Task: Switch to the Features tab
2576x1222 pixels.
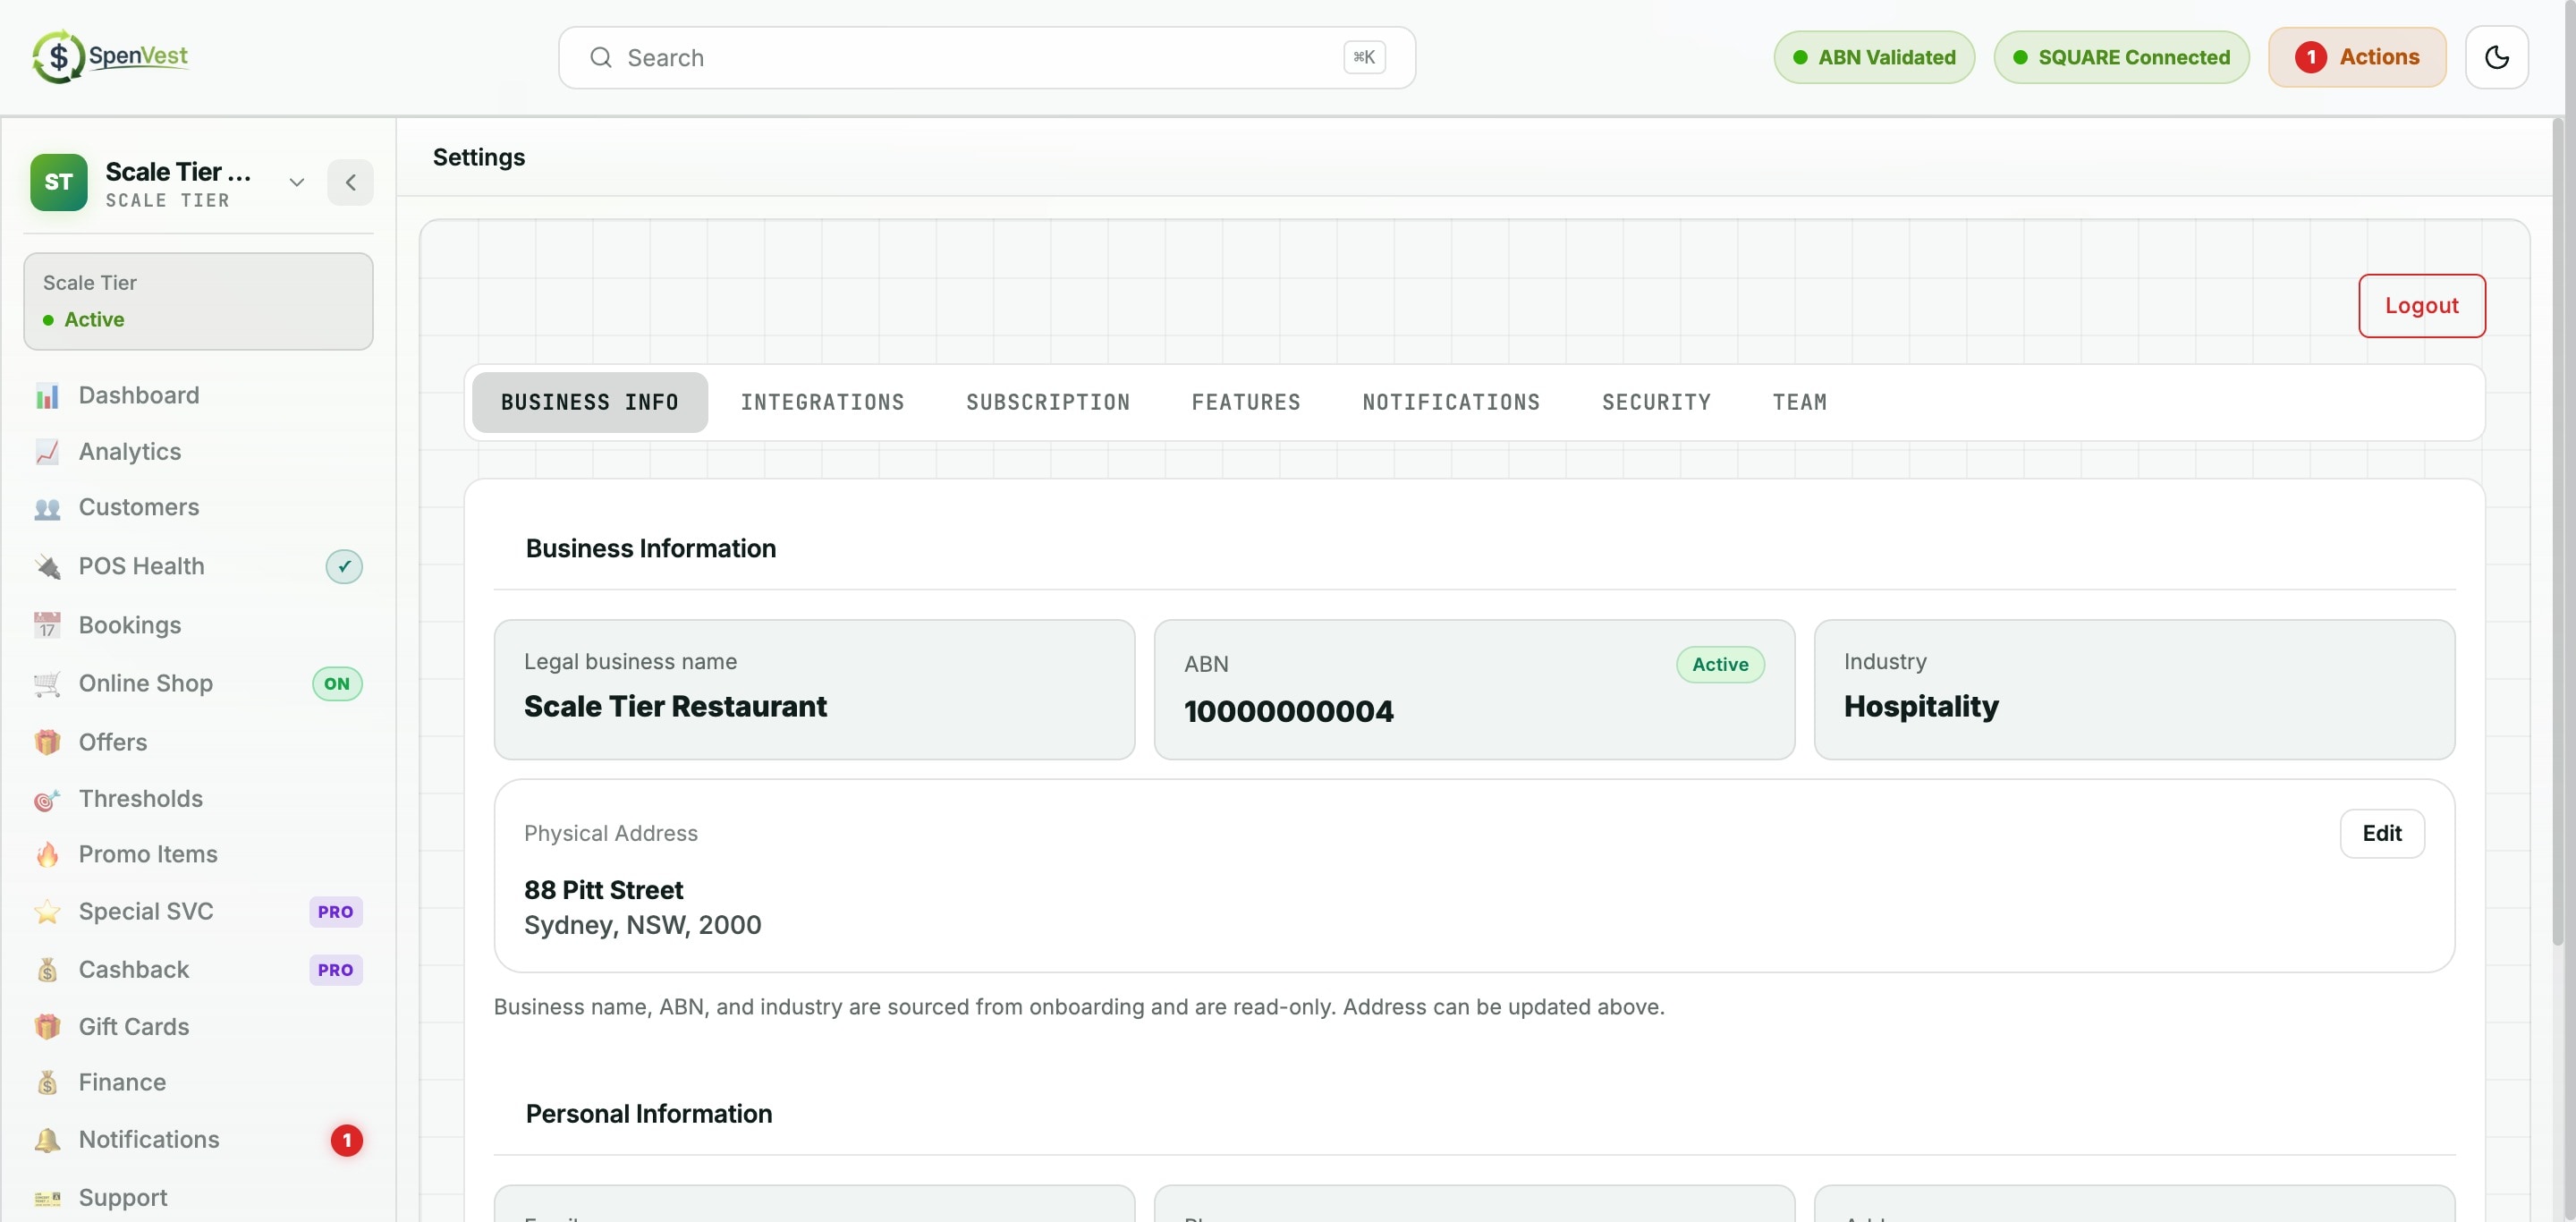Action: [x=1245, y=402]
